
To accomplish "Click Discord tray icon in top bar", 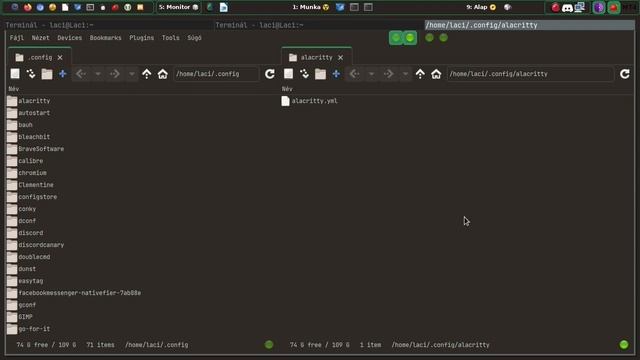I will [567, 7].
